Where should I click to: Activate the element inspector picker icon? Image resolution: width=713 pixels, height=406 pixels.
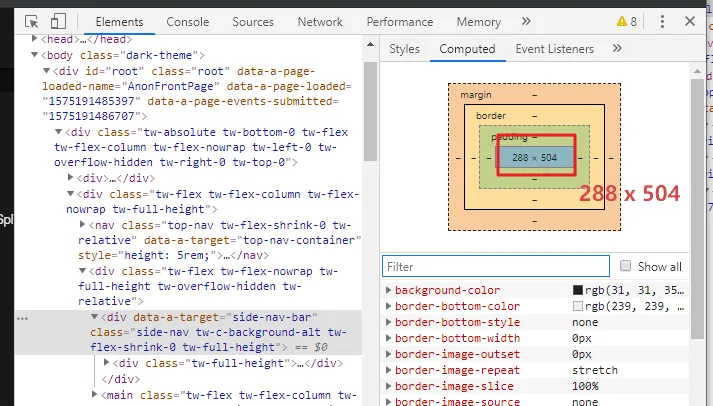click(31, 21)
